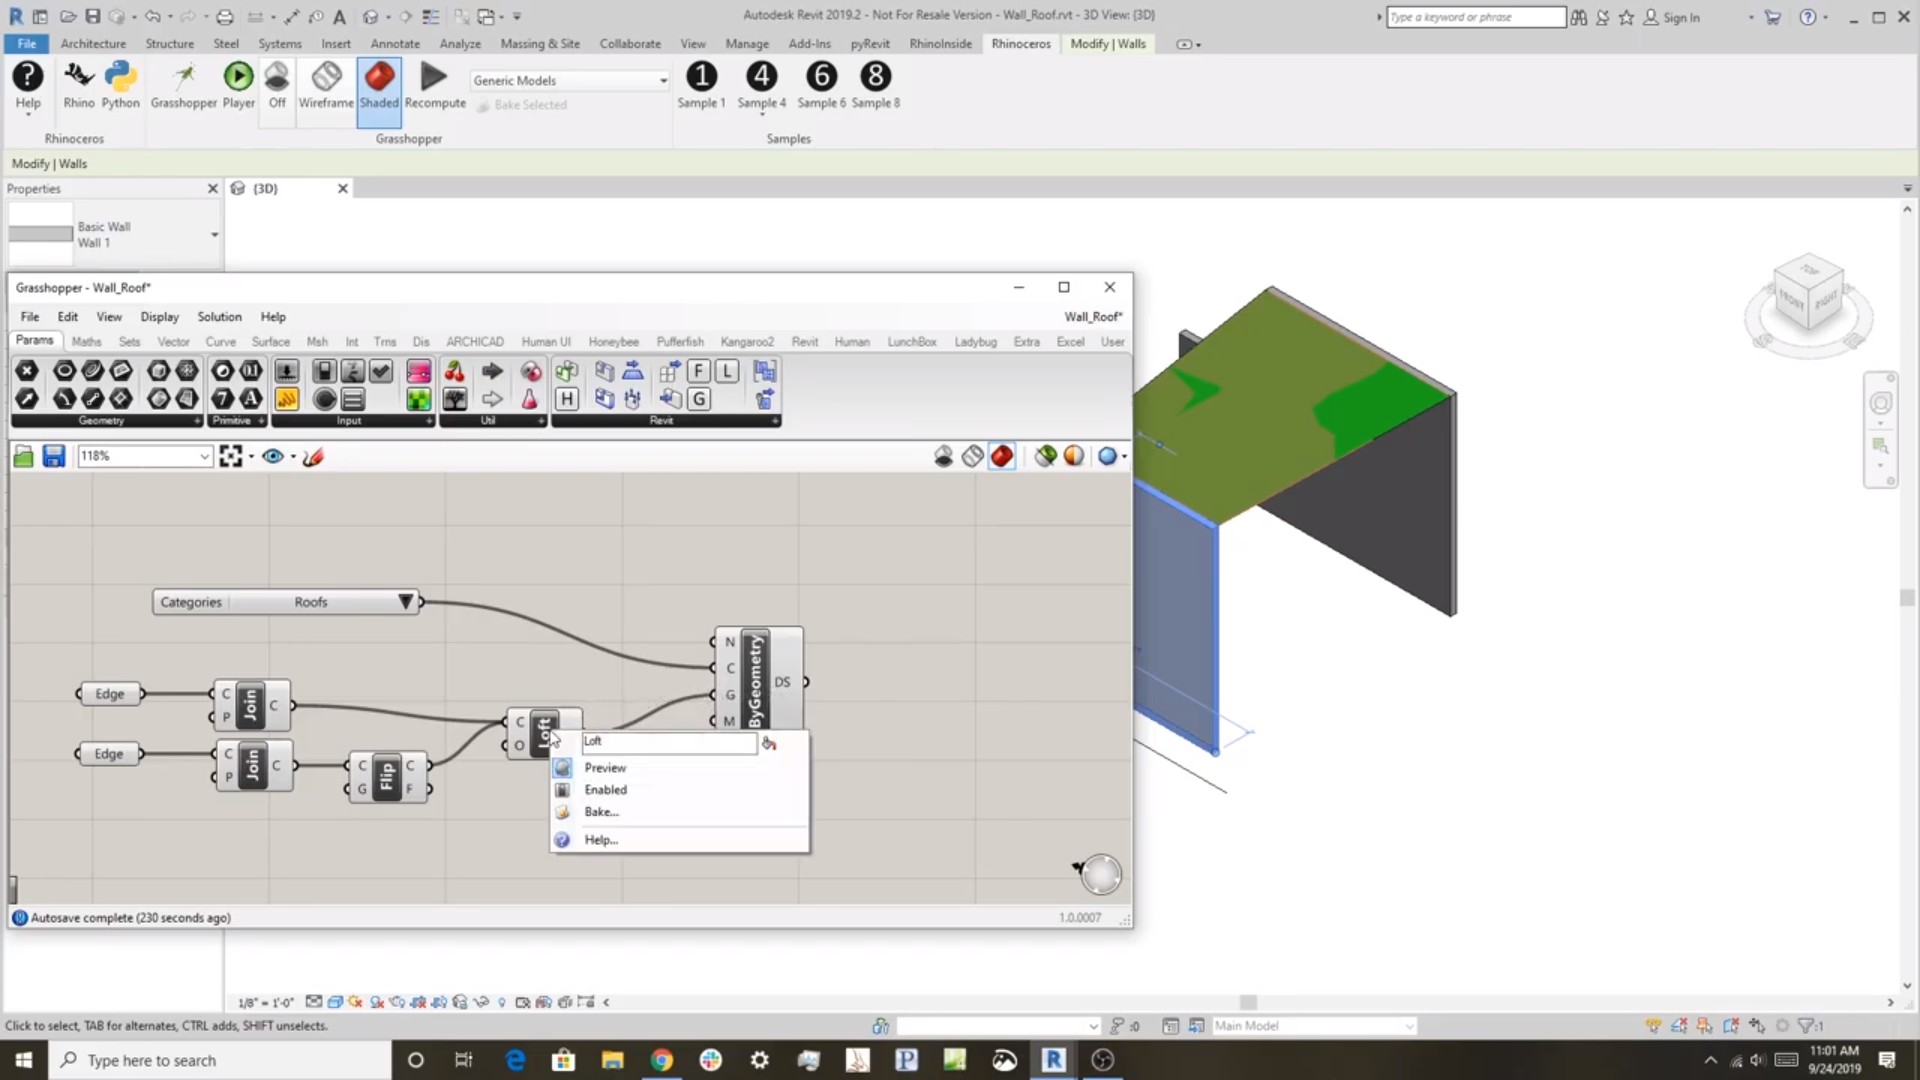Turn Grasshopper preview Off in ribbon
This screenshot has height=1080, width=1920.
coord(277,85)
